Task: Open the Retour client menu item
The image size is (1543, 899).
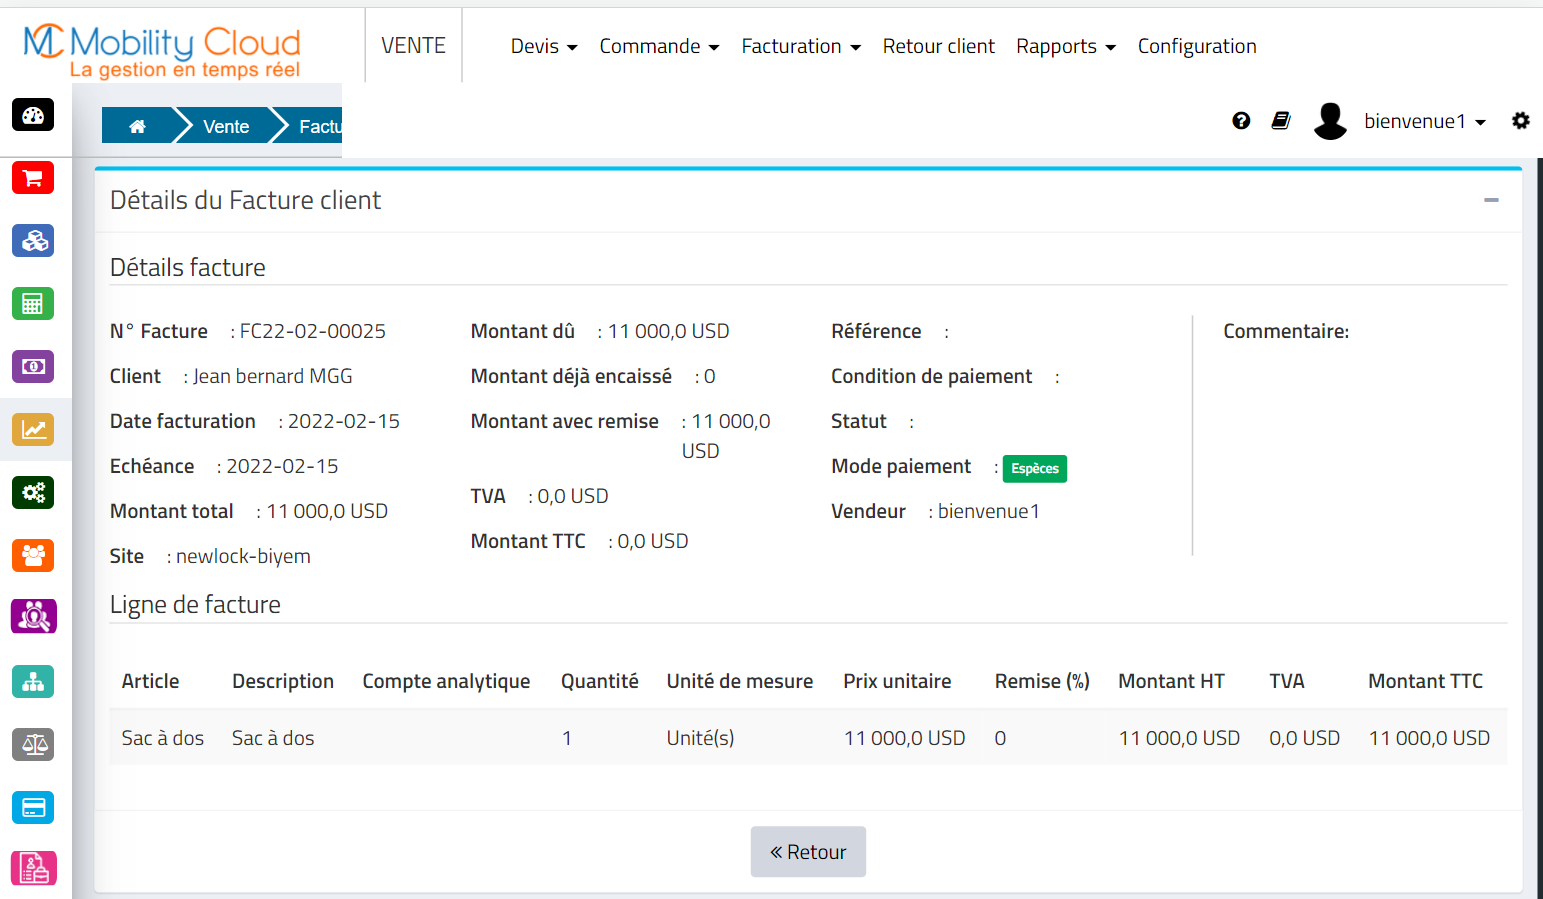Action: point(938,47)
